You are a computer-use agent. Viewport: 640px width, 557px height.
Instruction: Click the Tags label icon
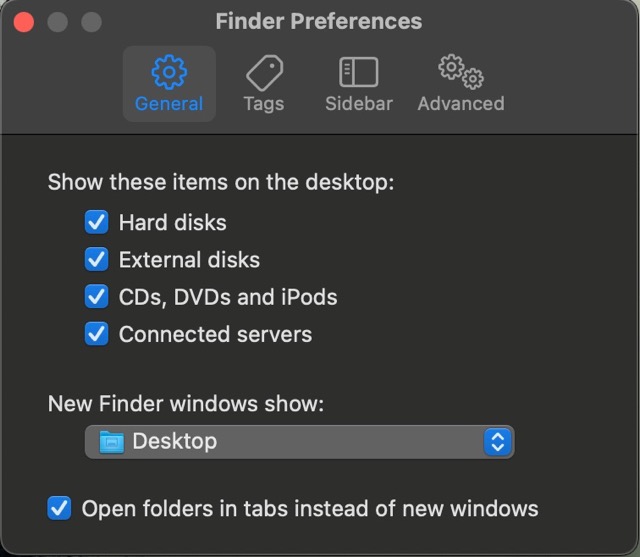click(263, 71)
